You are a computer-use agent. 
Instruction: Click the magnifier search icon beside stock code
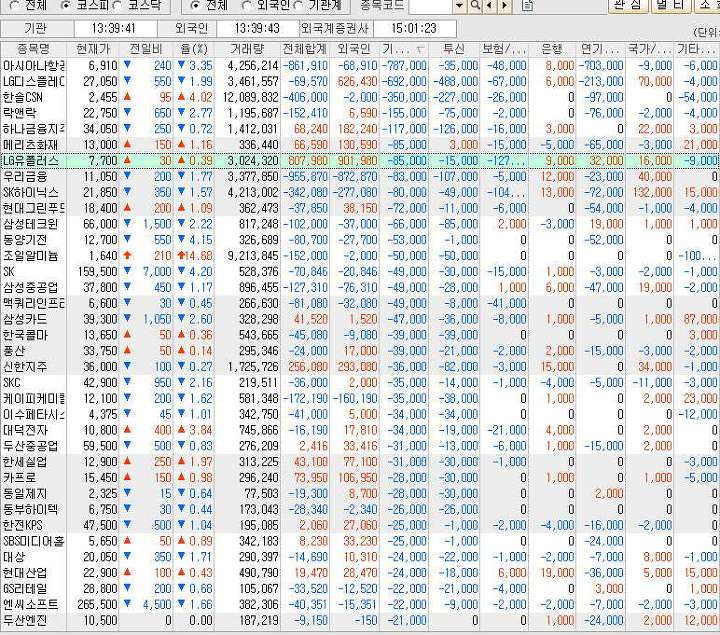click(476, 5)
